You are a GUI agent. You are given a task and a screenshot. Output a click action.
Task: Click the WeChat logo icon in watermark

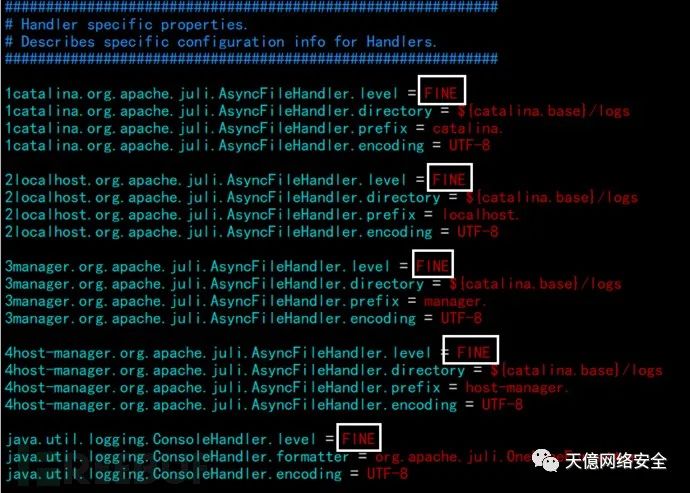(545, 460)
